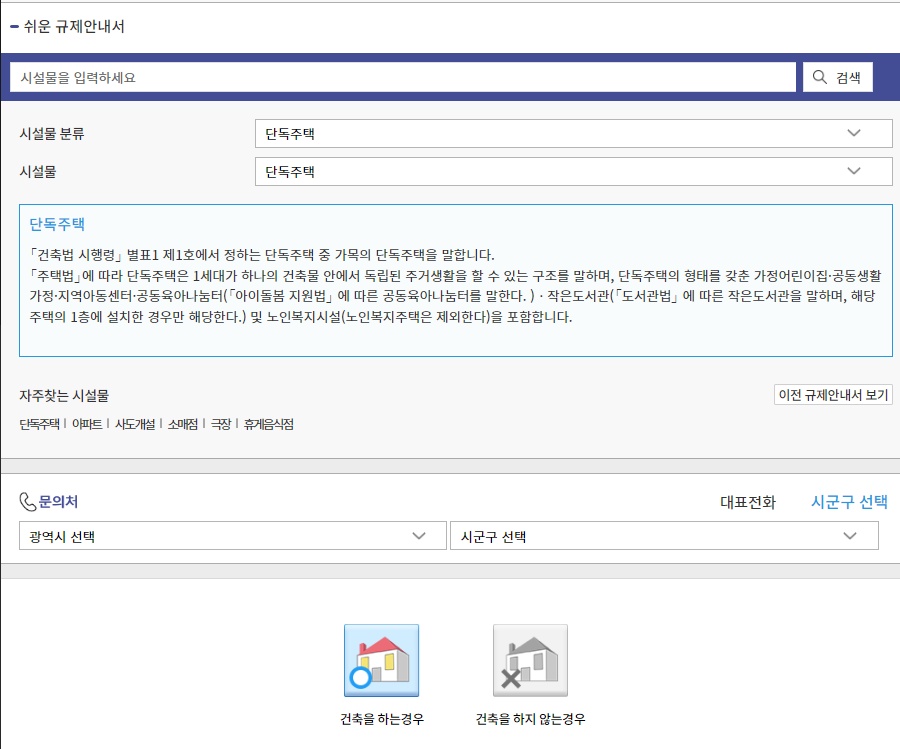The height and width of the screenshot is (749, 900).
Task: Click the 건축을 하지 않는경우 label
Action: click(x=530, y=719)
